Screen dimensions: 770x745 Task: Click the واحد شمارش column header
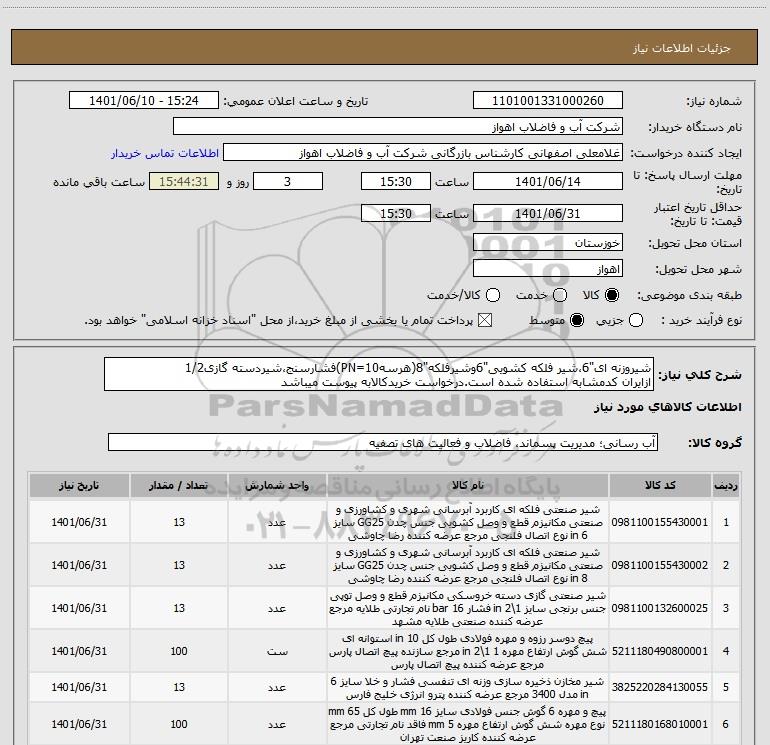coord(277,485)
